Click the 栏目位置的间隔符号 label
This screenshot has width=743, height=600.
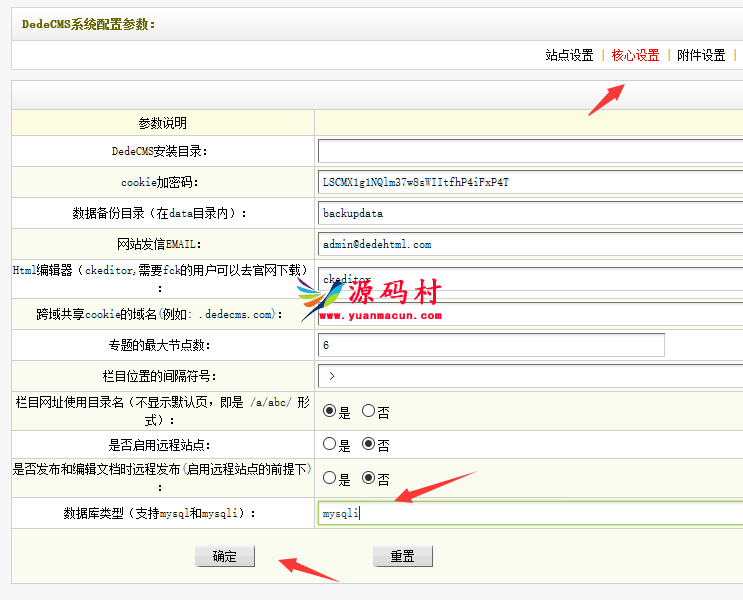tap(160, 376)
